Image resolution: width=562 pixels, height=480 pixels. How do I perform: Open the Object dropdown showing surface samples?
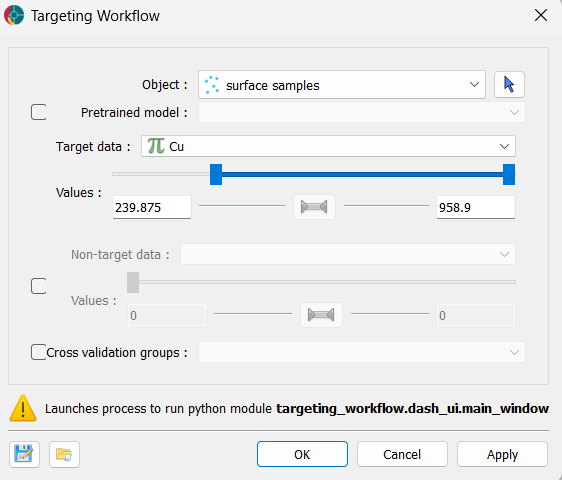[x=342, y=85]
